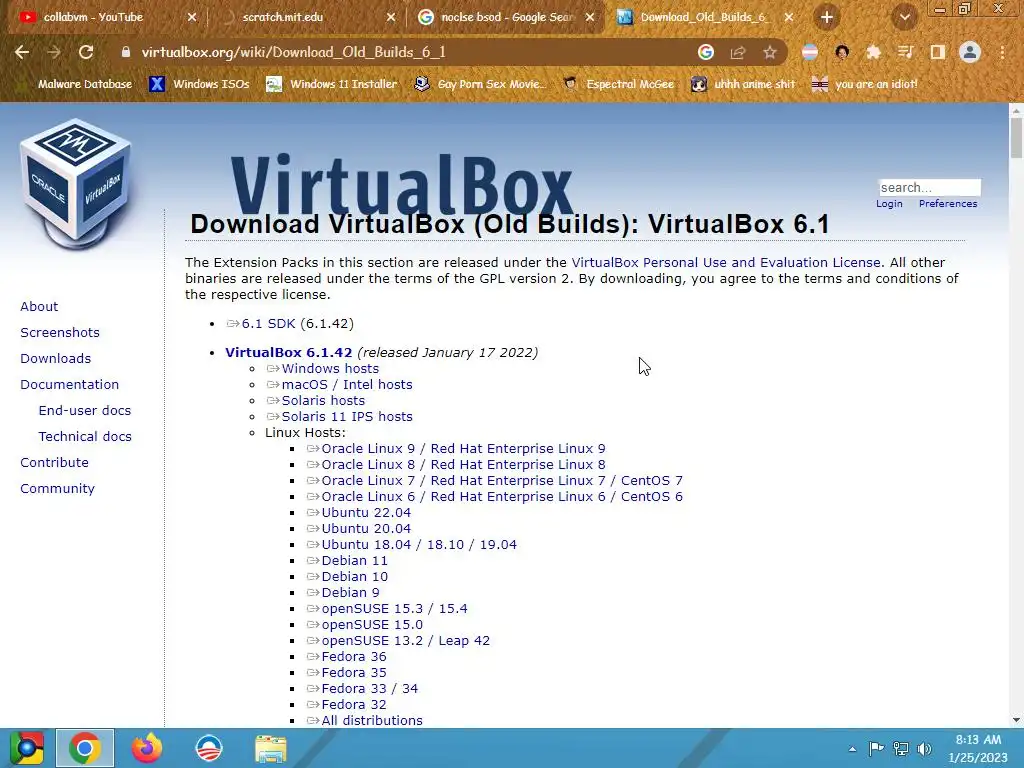Viewport: 1024px width, 768px height.
Task: Open End-user docs
Action: (85, 411)
